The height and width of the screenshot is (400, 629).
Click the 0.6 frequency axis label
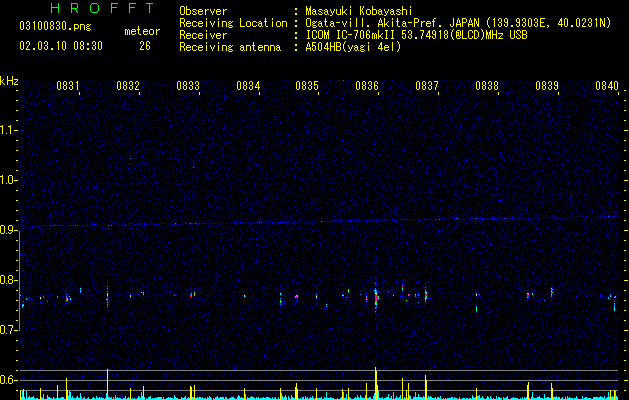coord(8,380)
